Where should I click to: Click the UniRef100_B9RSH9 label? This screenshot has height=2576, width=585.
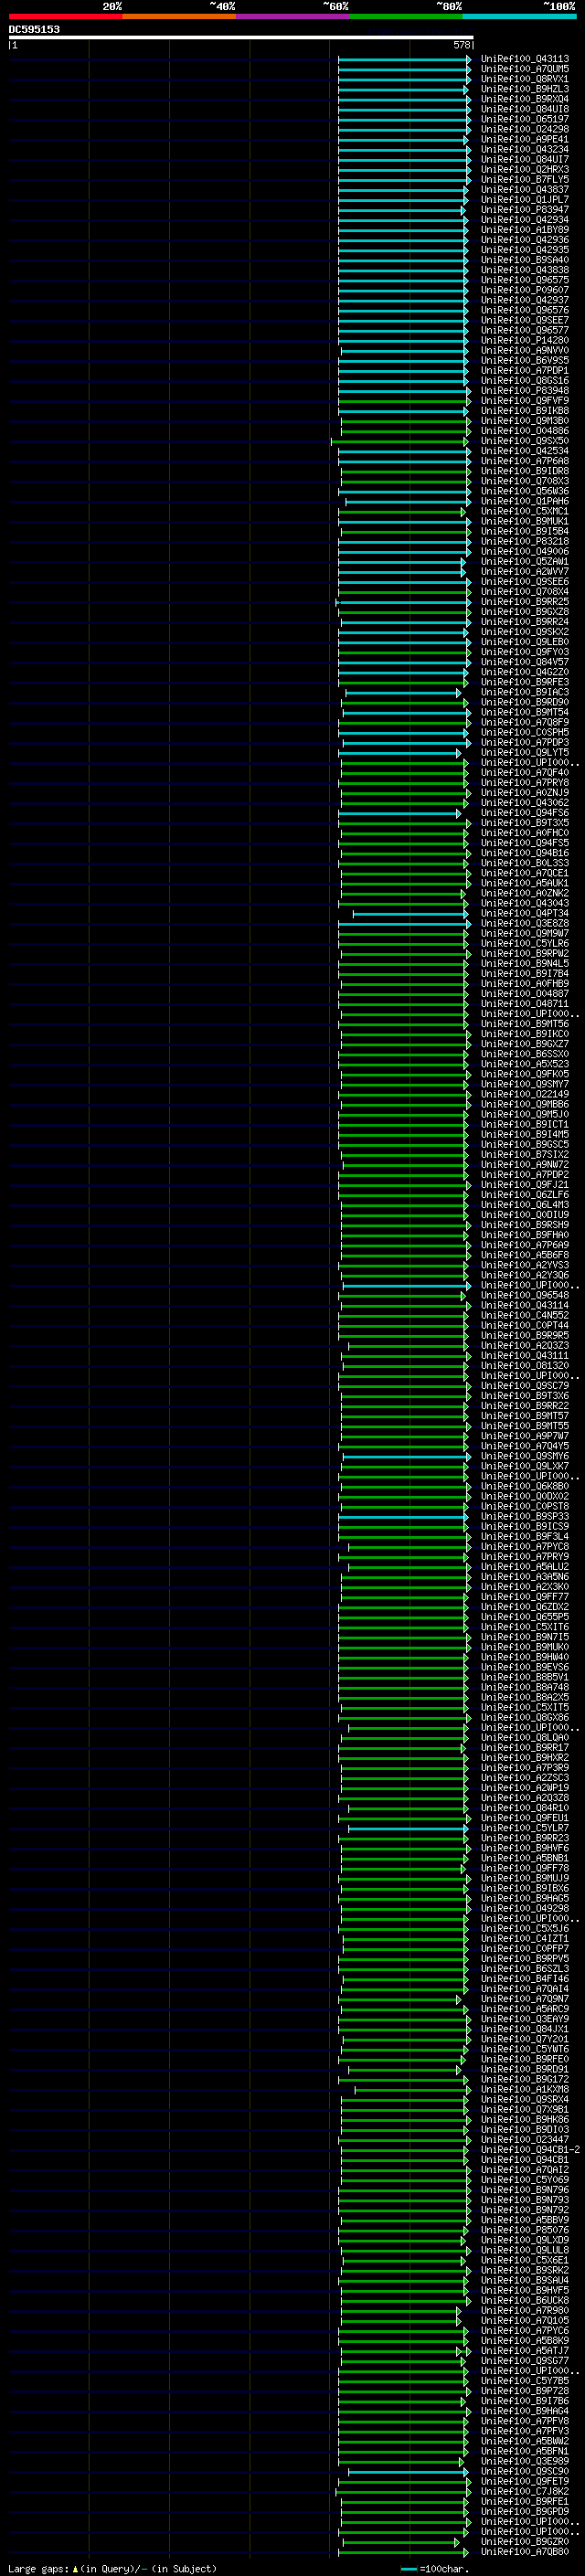click(x=525, y=1224)
